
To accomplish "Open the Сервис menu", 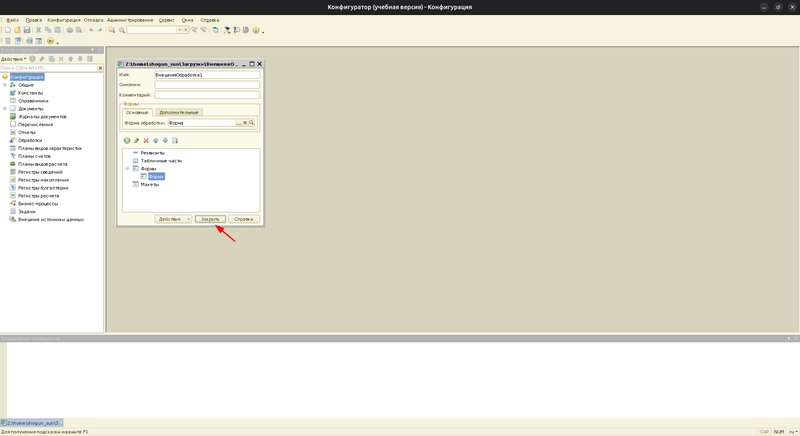I will 166,20.
